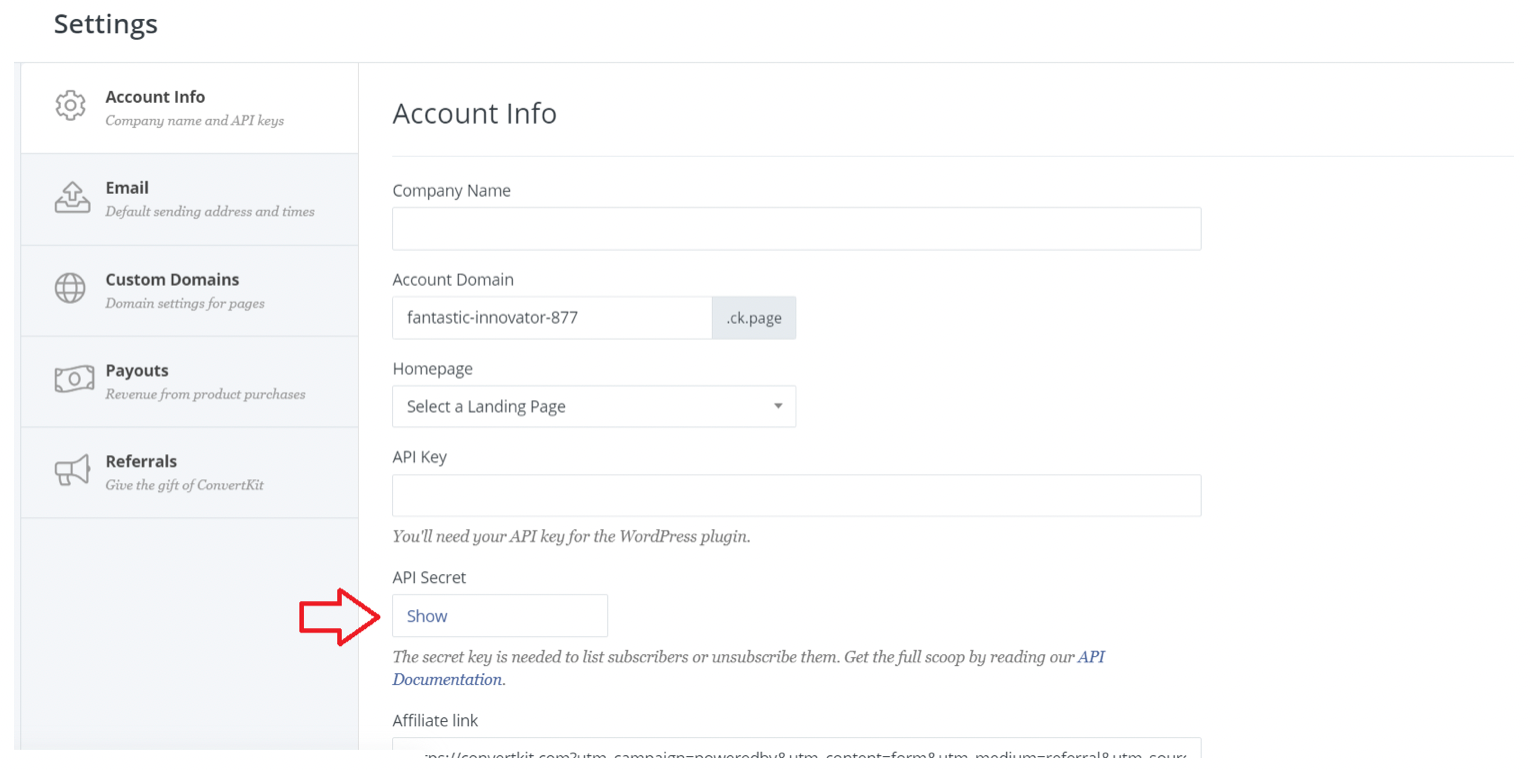The height and width of the screenshot is (770, 1530).
Task: Focus the Company Name field
Action: pos(796,228)
